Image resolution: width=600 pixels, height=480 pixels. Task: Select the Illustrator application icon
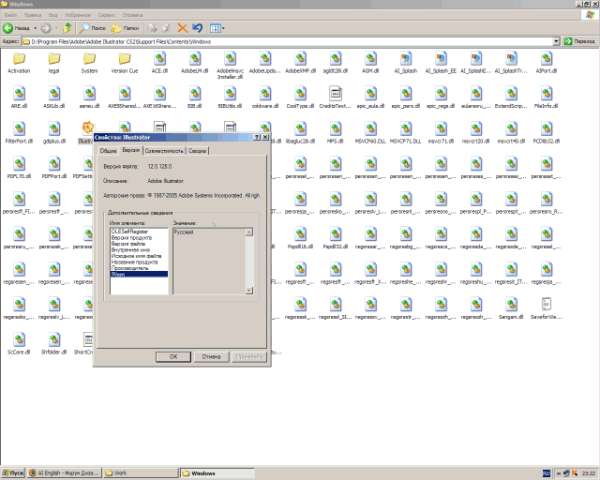point(88,129)
